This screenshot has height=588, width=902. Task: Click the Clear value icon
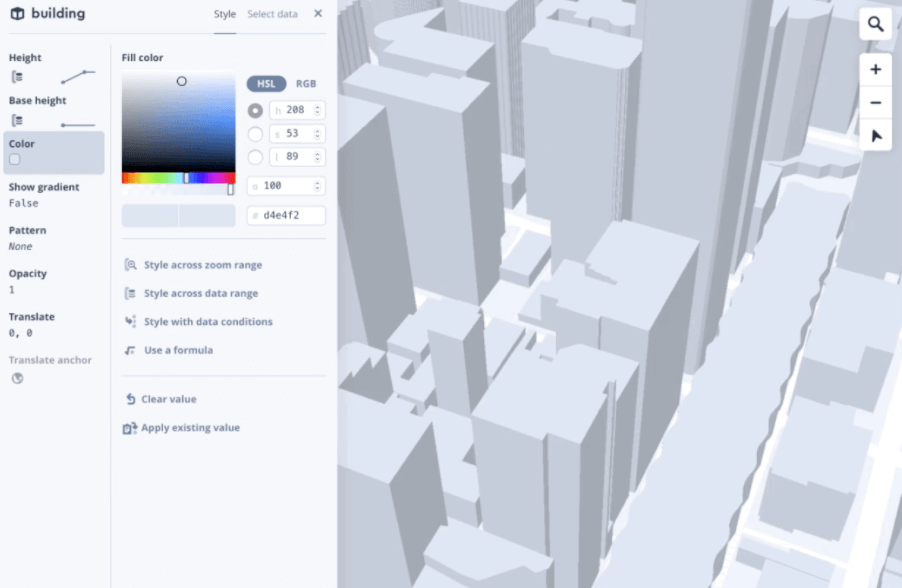point(129,398)
